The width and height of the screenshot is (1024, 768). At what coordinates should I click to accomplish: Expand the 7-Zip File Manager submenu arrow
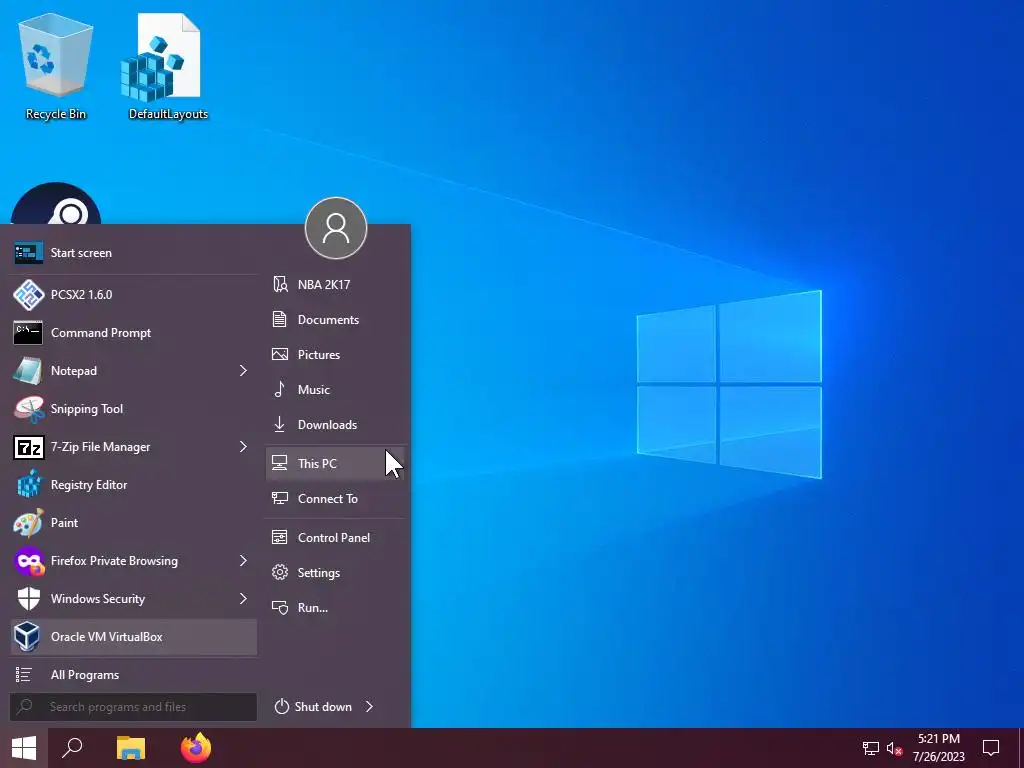point(243,447)
